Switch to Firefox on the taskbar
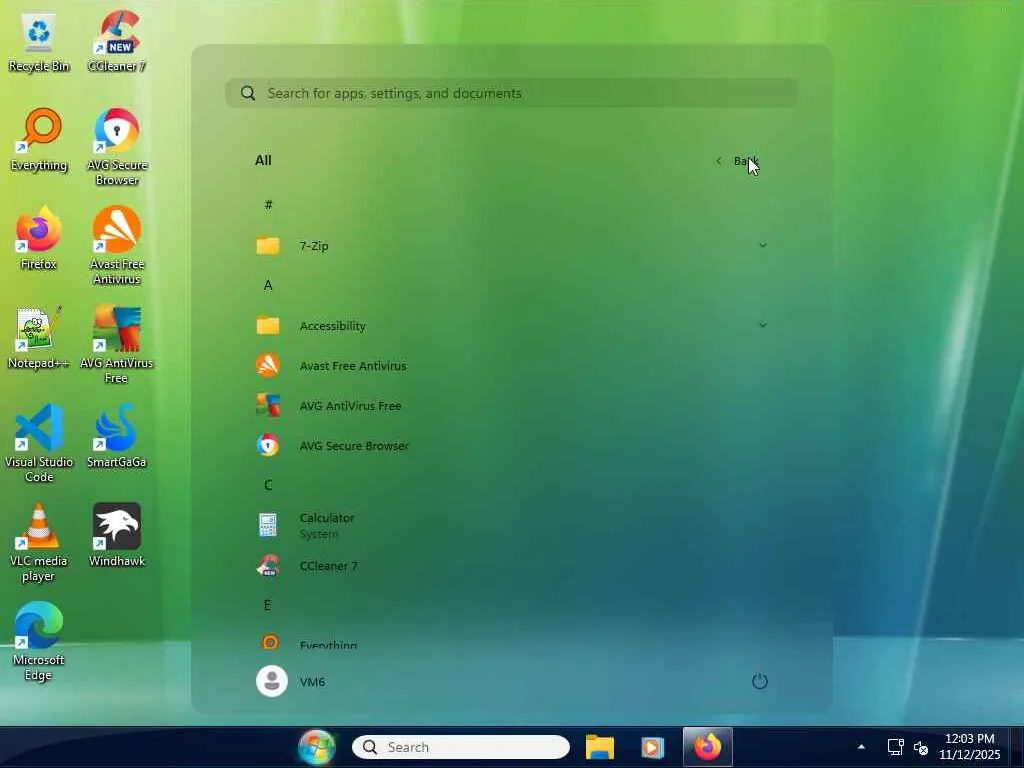The image size is (1024, 768). (707, 746)
